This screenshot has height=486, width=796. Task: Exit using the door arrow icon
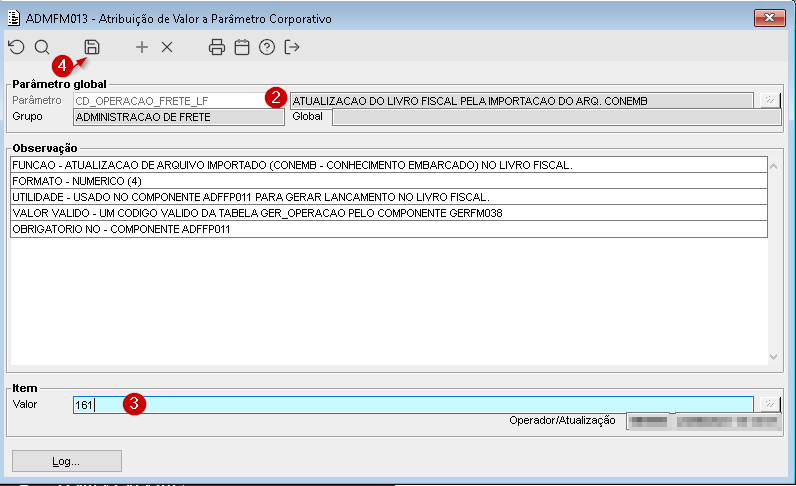coord(292,47)
